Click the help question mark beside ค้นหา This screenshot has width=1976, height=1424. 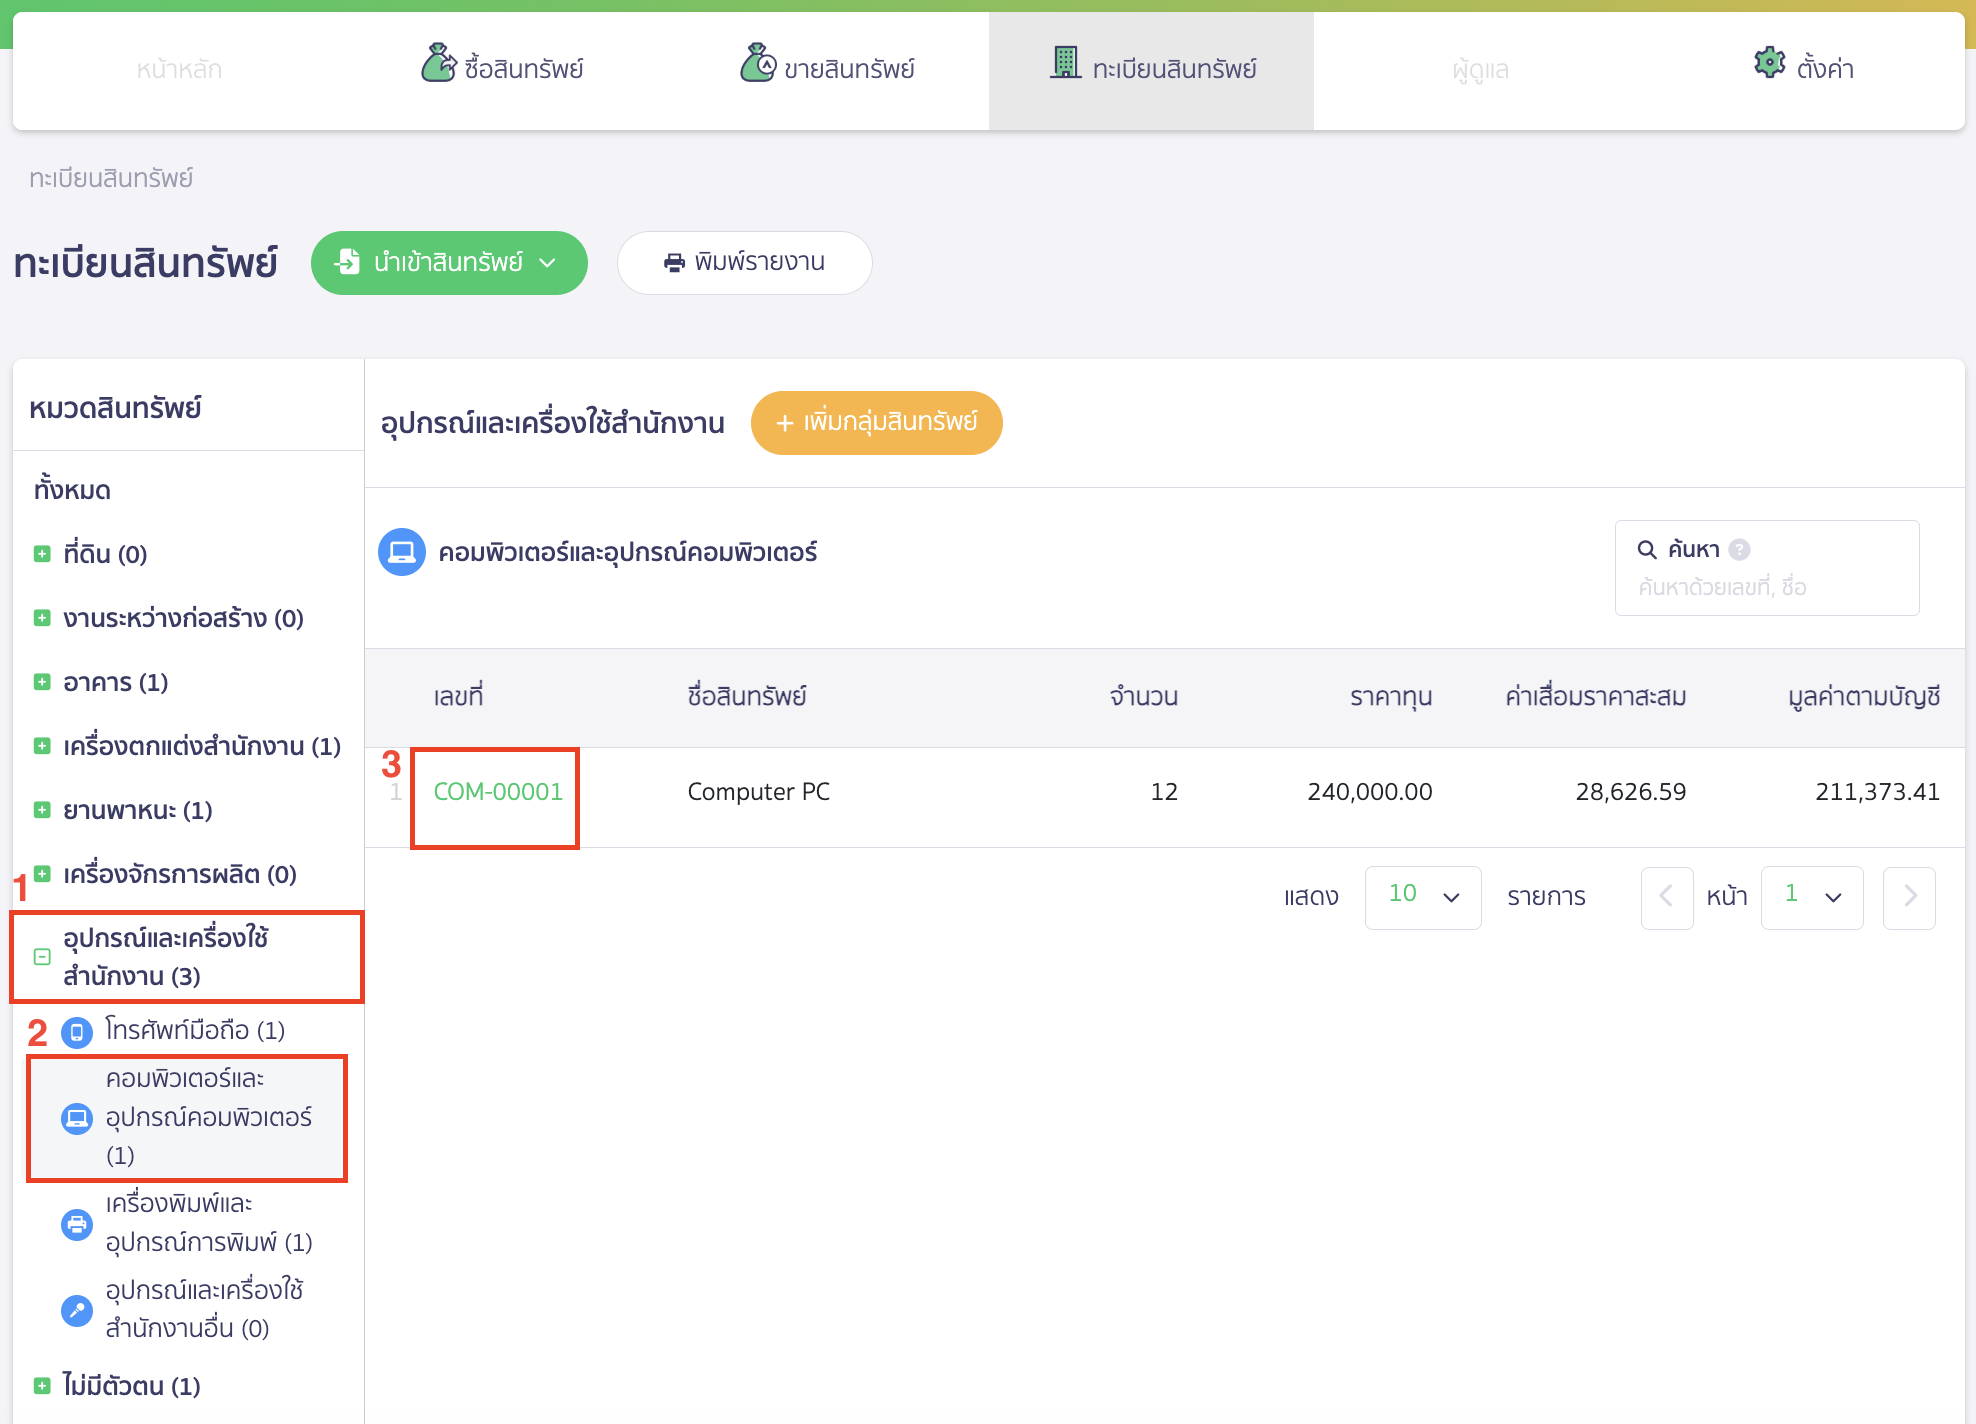pyautogui.click(x=1739, y=549)
